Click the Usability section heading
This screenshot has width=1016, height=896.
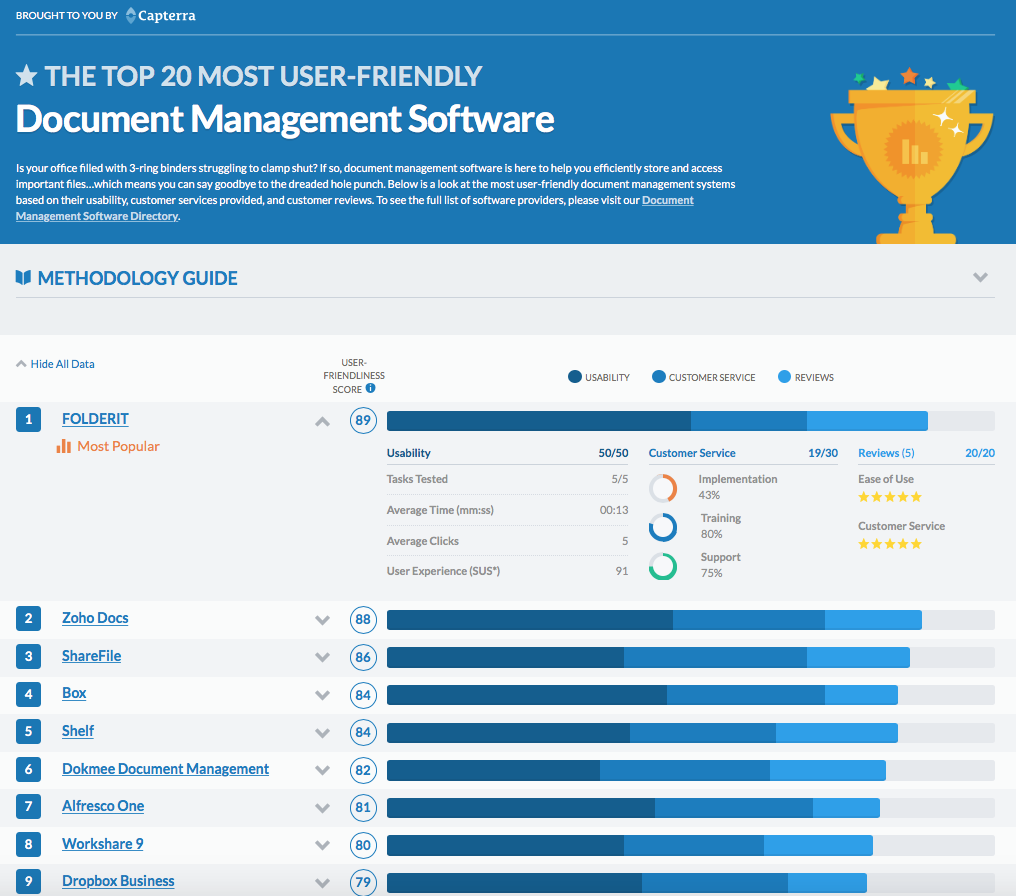(408, 453)
